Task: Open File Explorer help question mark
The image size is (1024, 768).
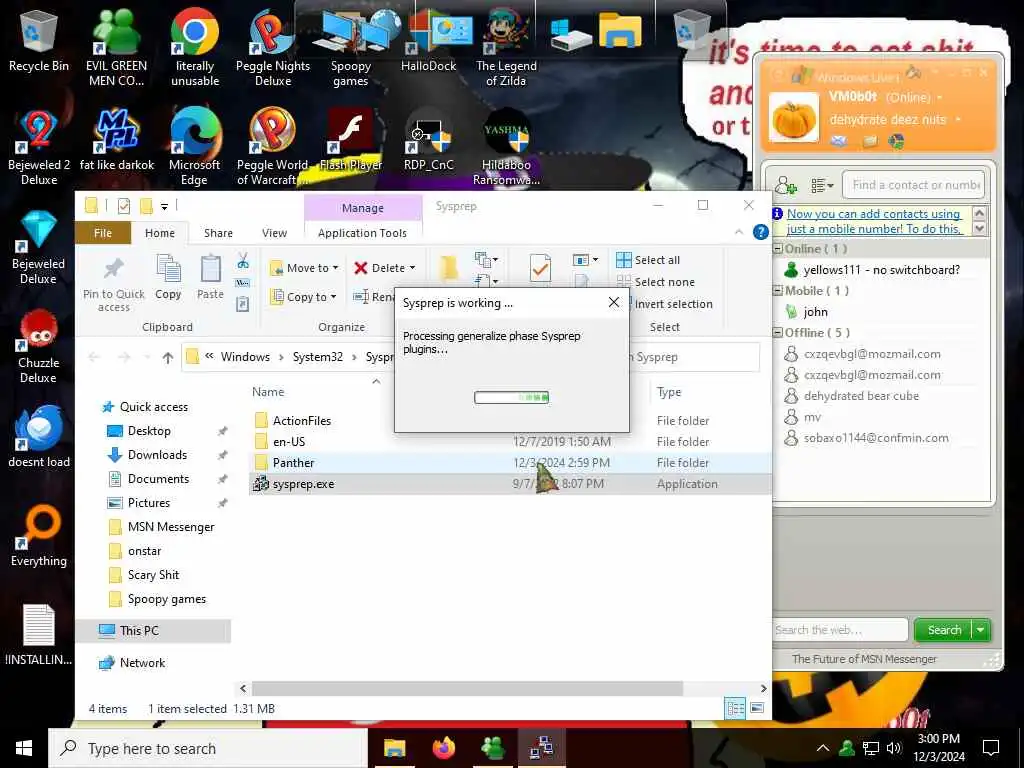Action: (760, 232)
